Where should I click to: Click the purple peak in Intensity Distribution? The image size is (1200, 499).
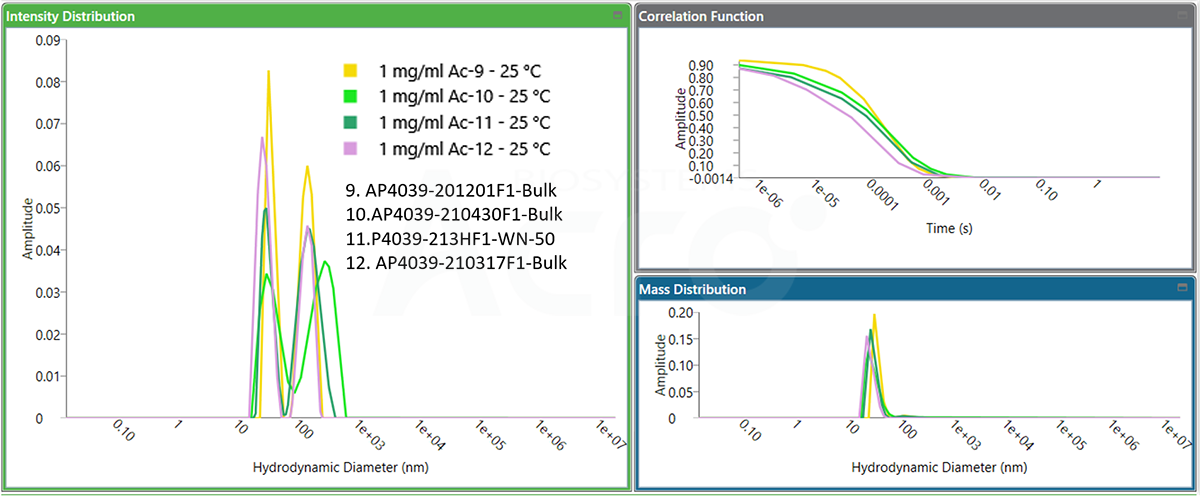pyautogui.click(x=262, y=138)
